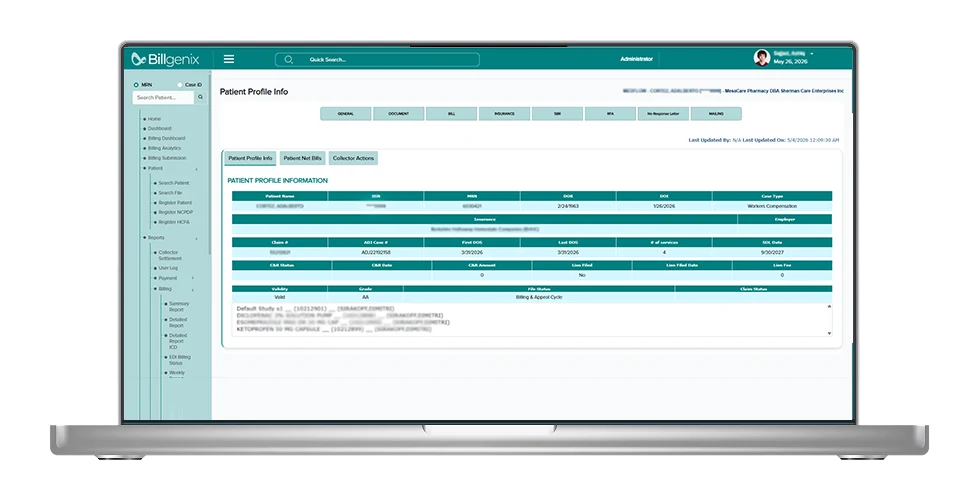Click the Validity value Valid
Image resolution: width=966 pixels, height=486 pixels.
[280, 298]
